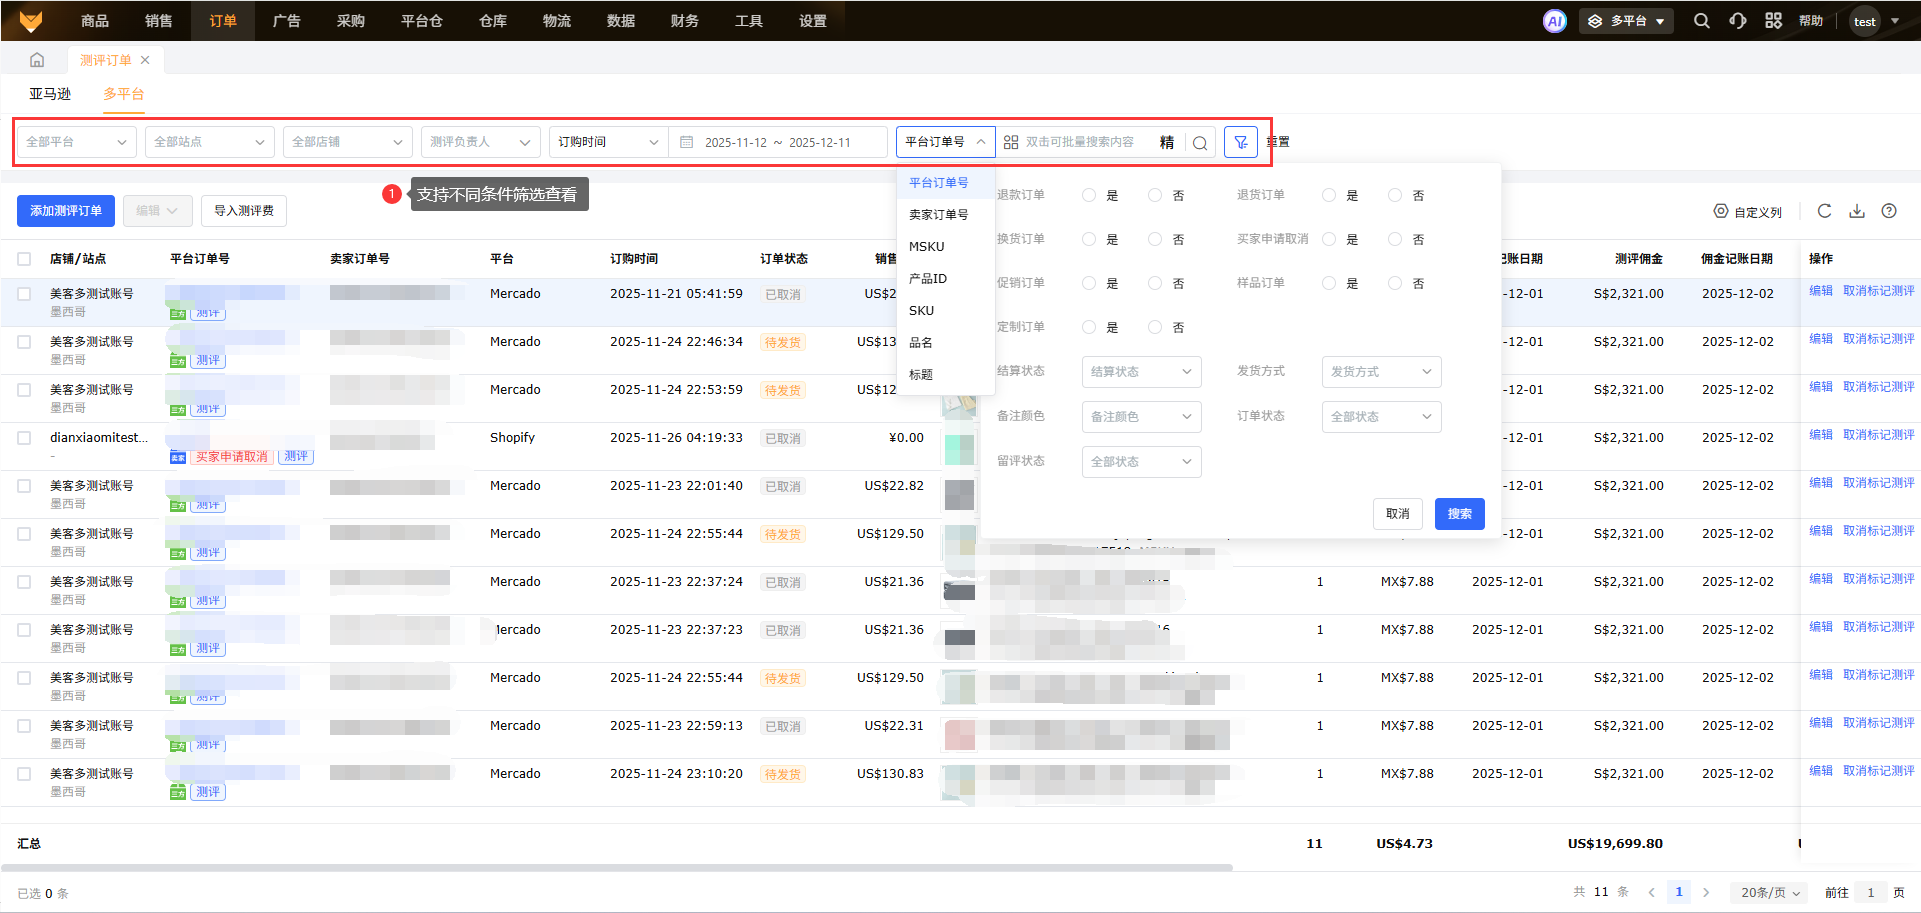Select 否 for 样品订单
Viewport: 1921px width, 913px height.
coord(1395,284)
